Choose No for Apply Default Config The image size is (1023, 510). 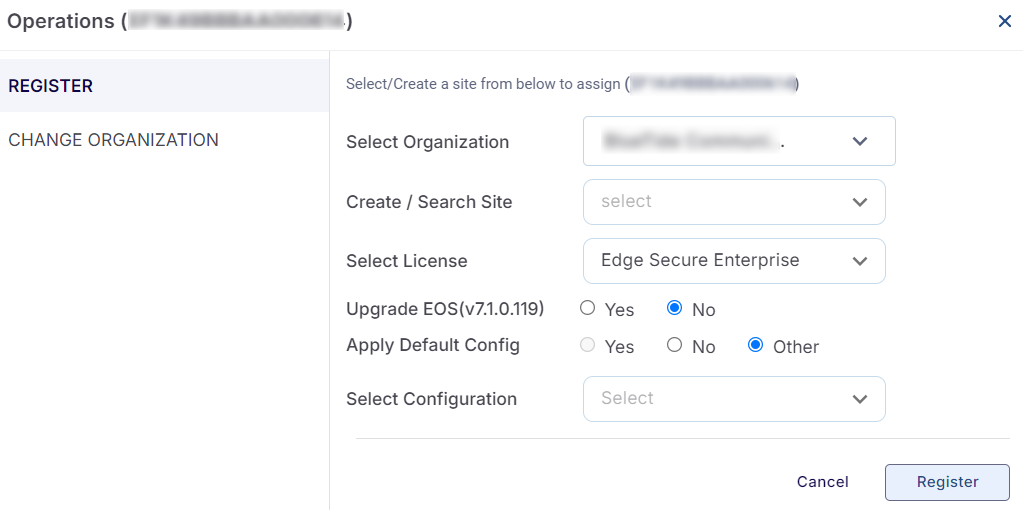point(675,345)
